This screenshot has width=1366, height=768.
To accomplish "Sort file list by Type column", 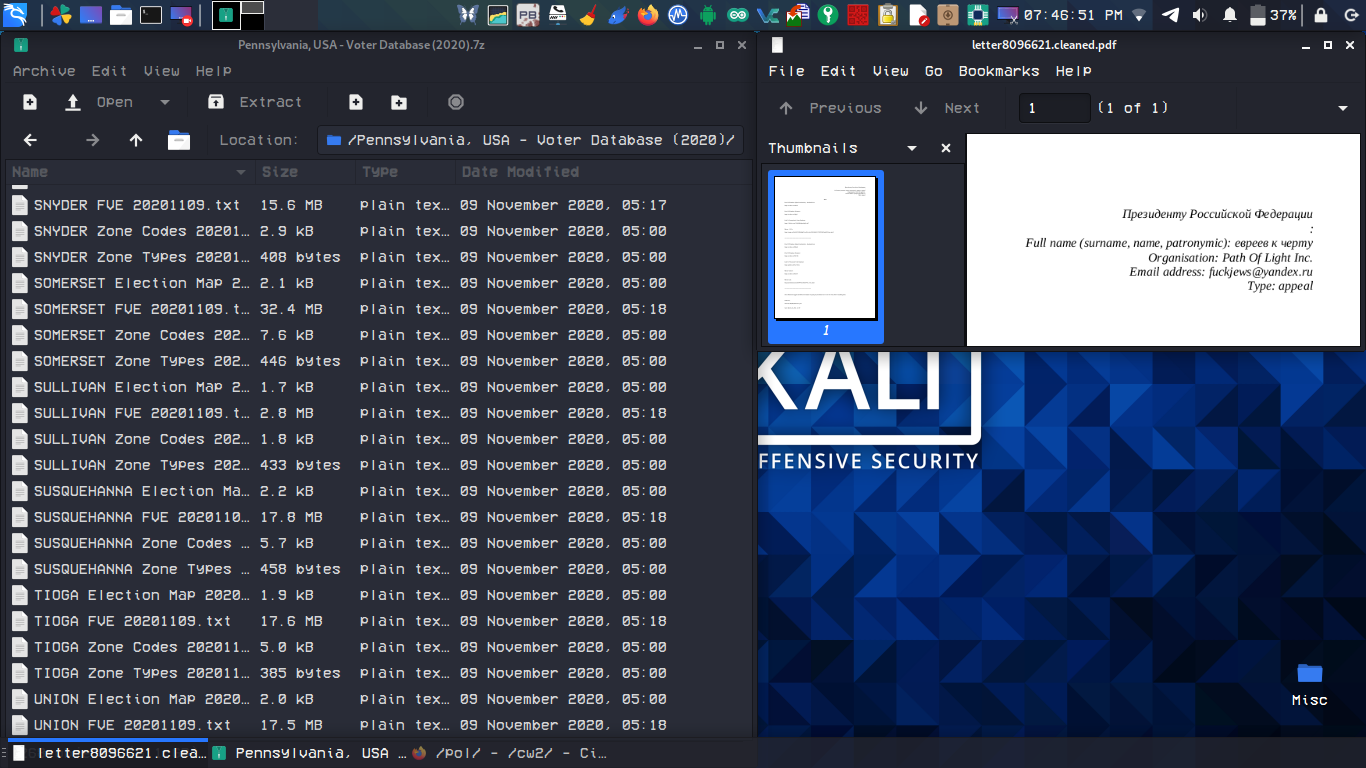I will pyautogui.click(x=405, y=172).
